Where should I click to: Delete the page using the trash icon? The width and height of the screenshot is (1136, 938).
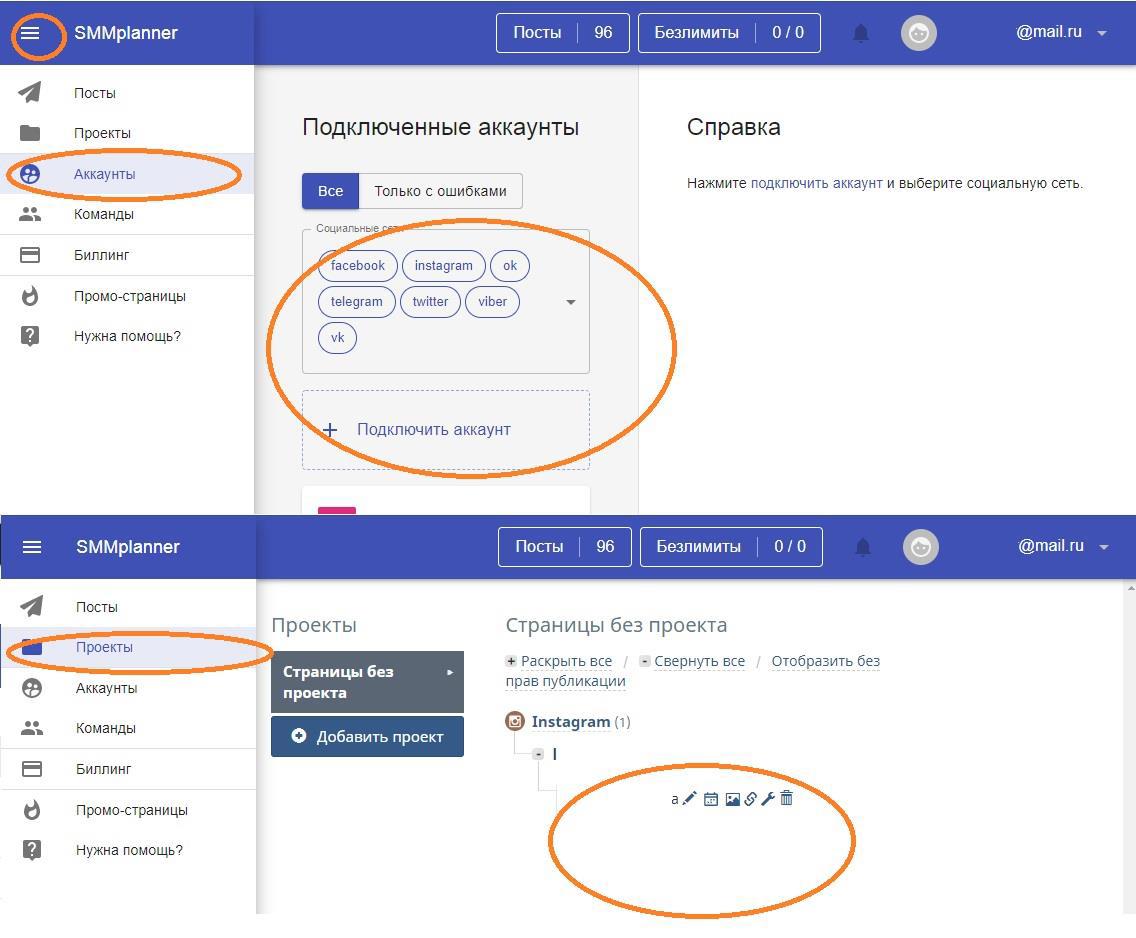pyautogui.click(x=787, y=798)
